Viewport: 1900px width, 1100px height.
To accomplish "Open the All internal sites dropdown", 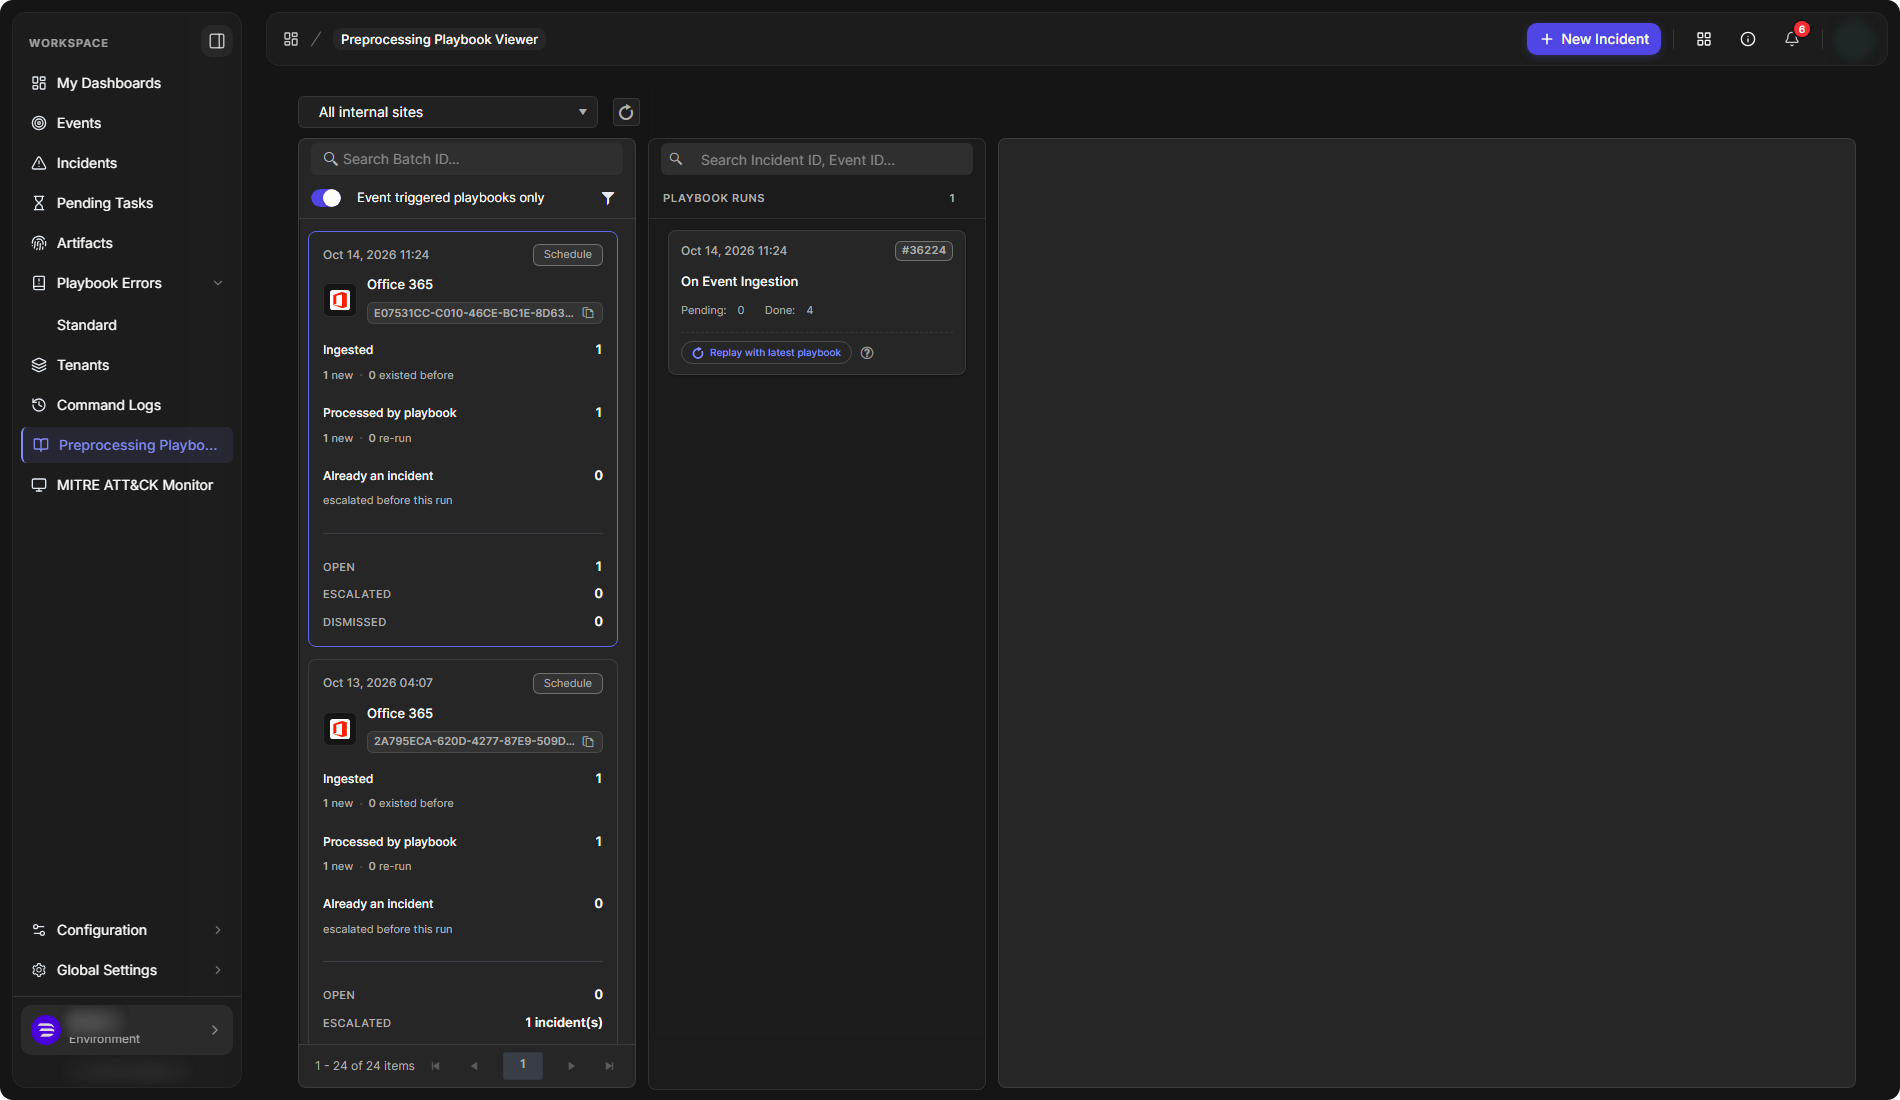I will [x=448, y=112].
